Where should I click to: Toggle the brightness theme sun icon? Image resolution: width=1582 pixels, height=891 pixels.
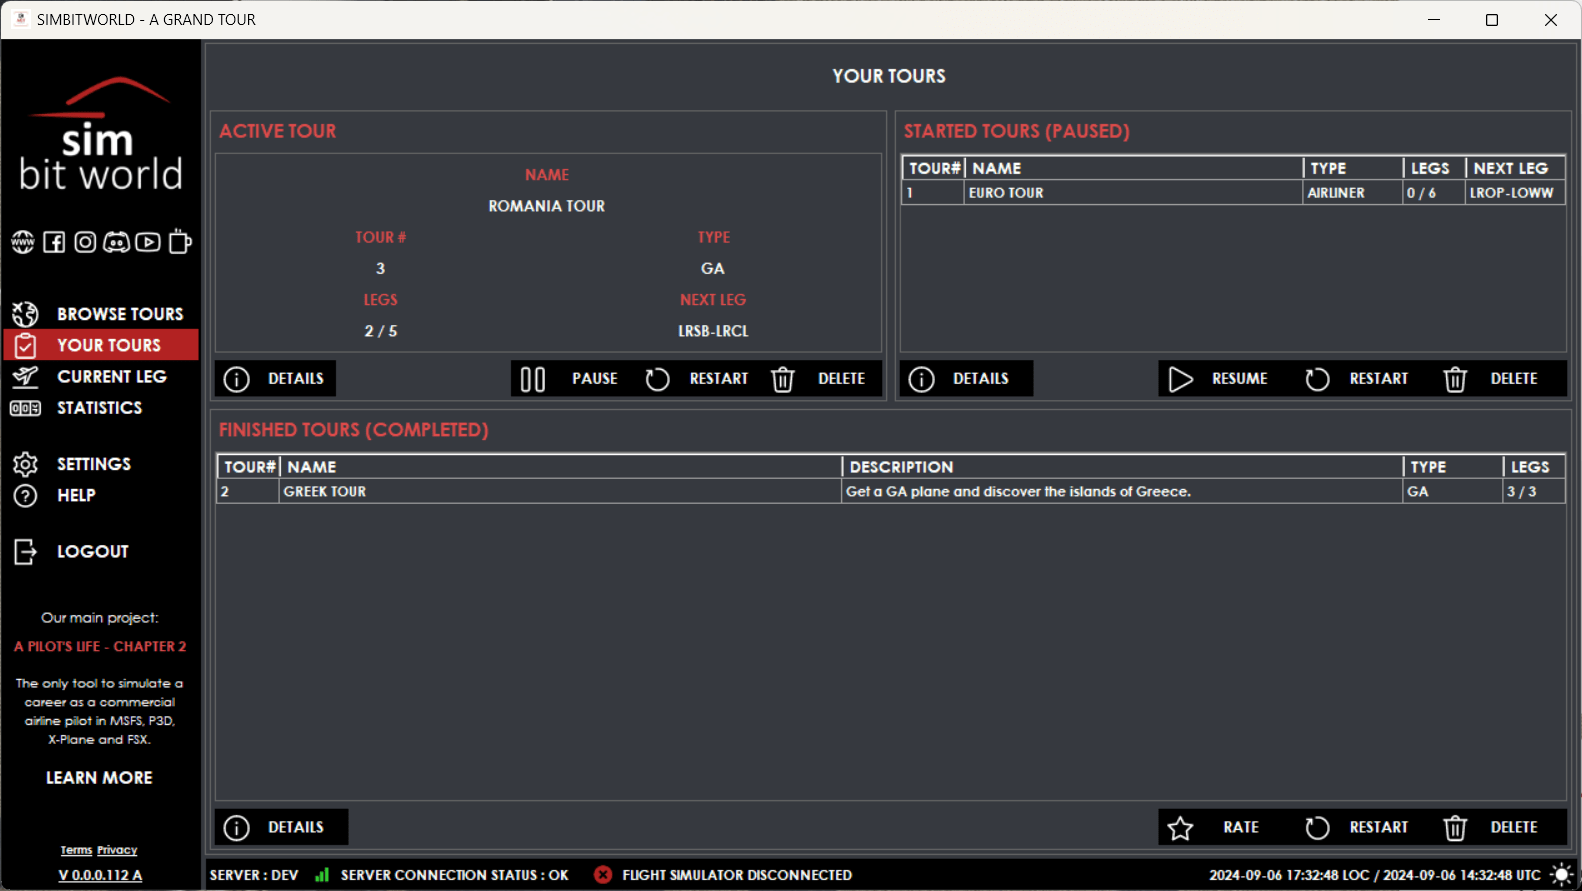pos(1561,875)
